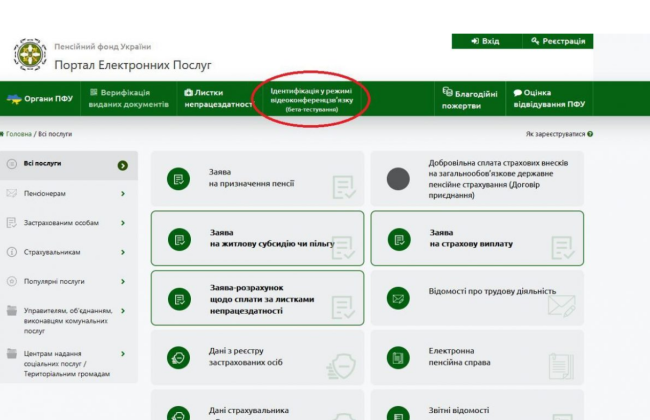This screenshot has height=420, width=650.
Task: Open Заява на житлову субсидію чи пільгу card
Action: [x=257, y=238]
